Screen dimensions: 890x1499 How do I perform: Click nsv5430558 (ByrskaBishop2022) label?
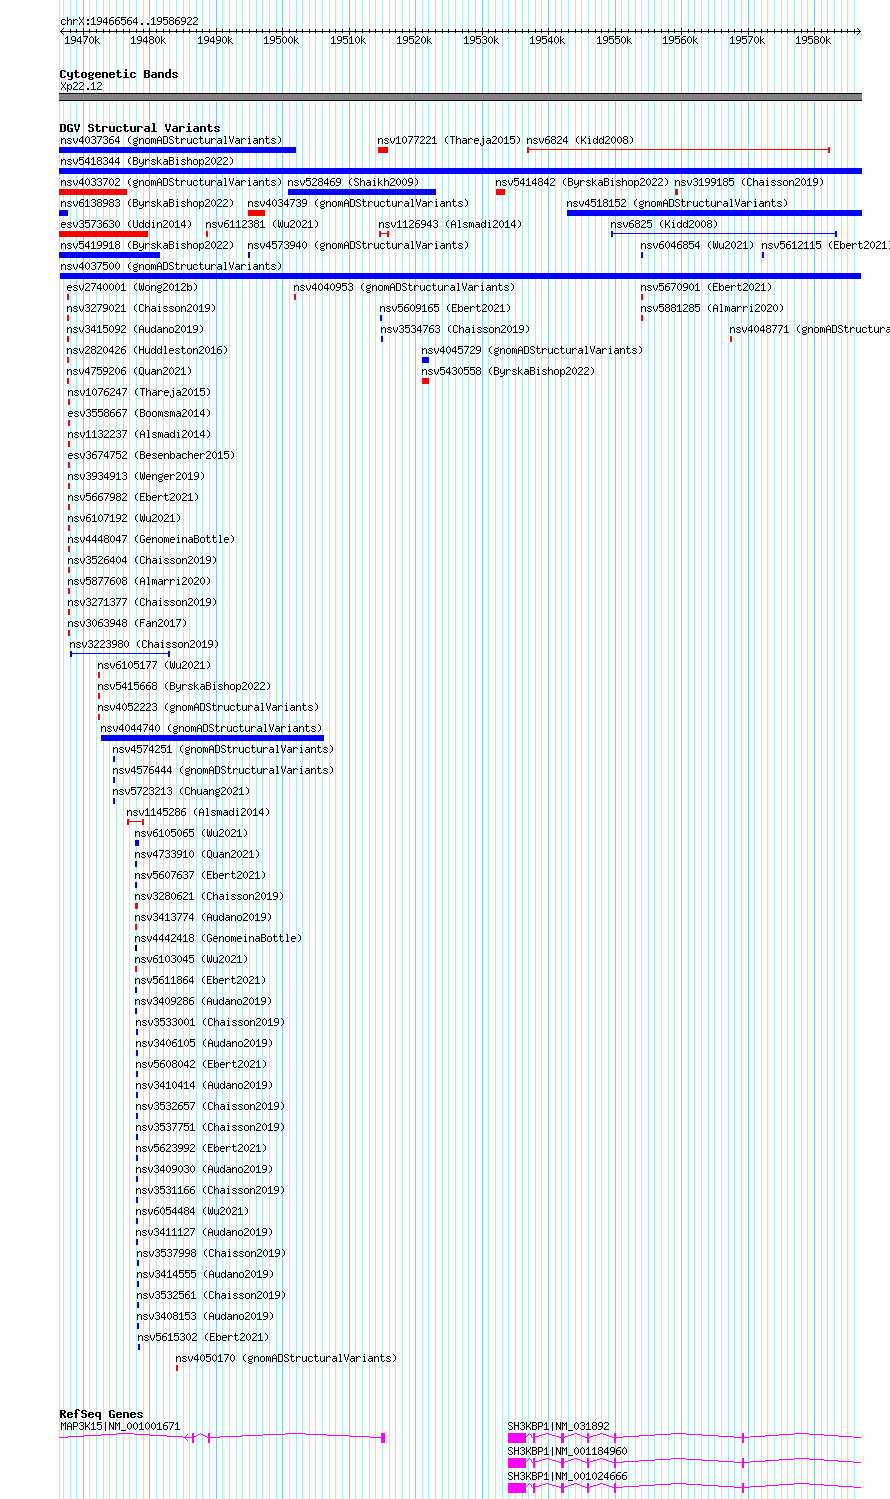pyautogui.click(x=508, y=372)
